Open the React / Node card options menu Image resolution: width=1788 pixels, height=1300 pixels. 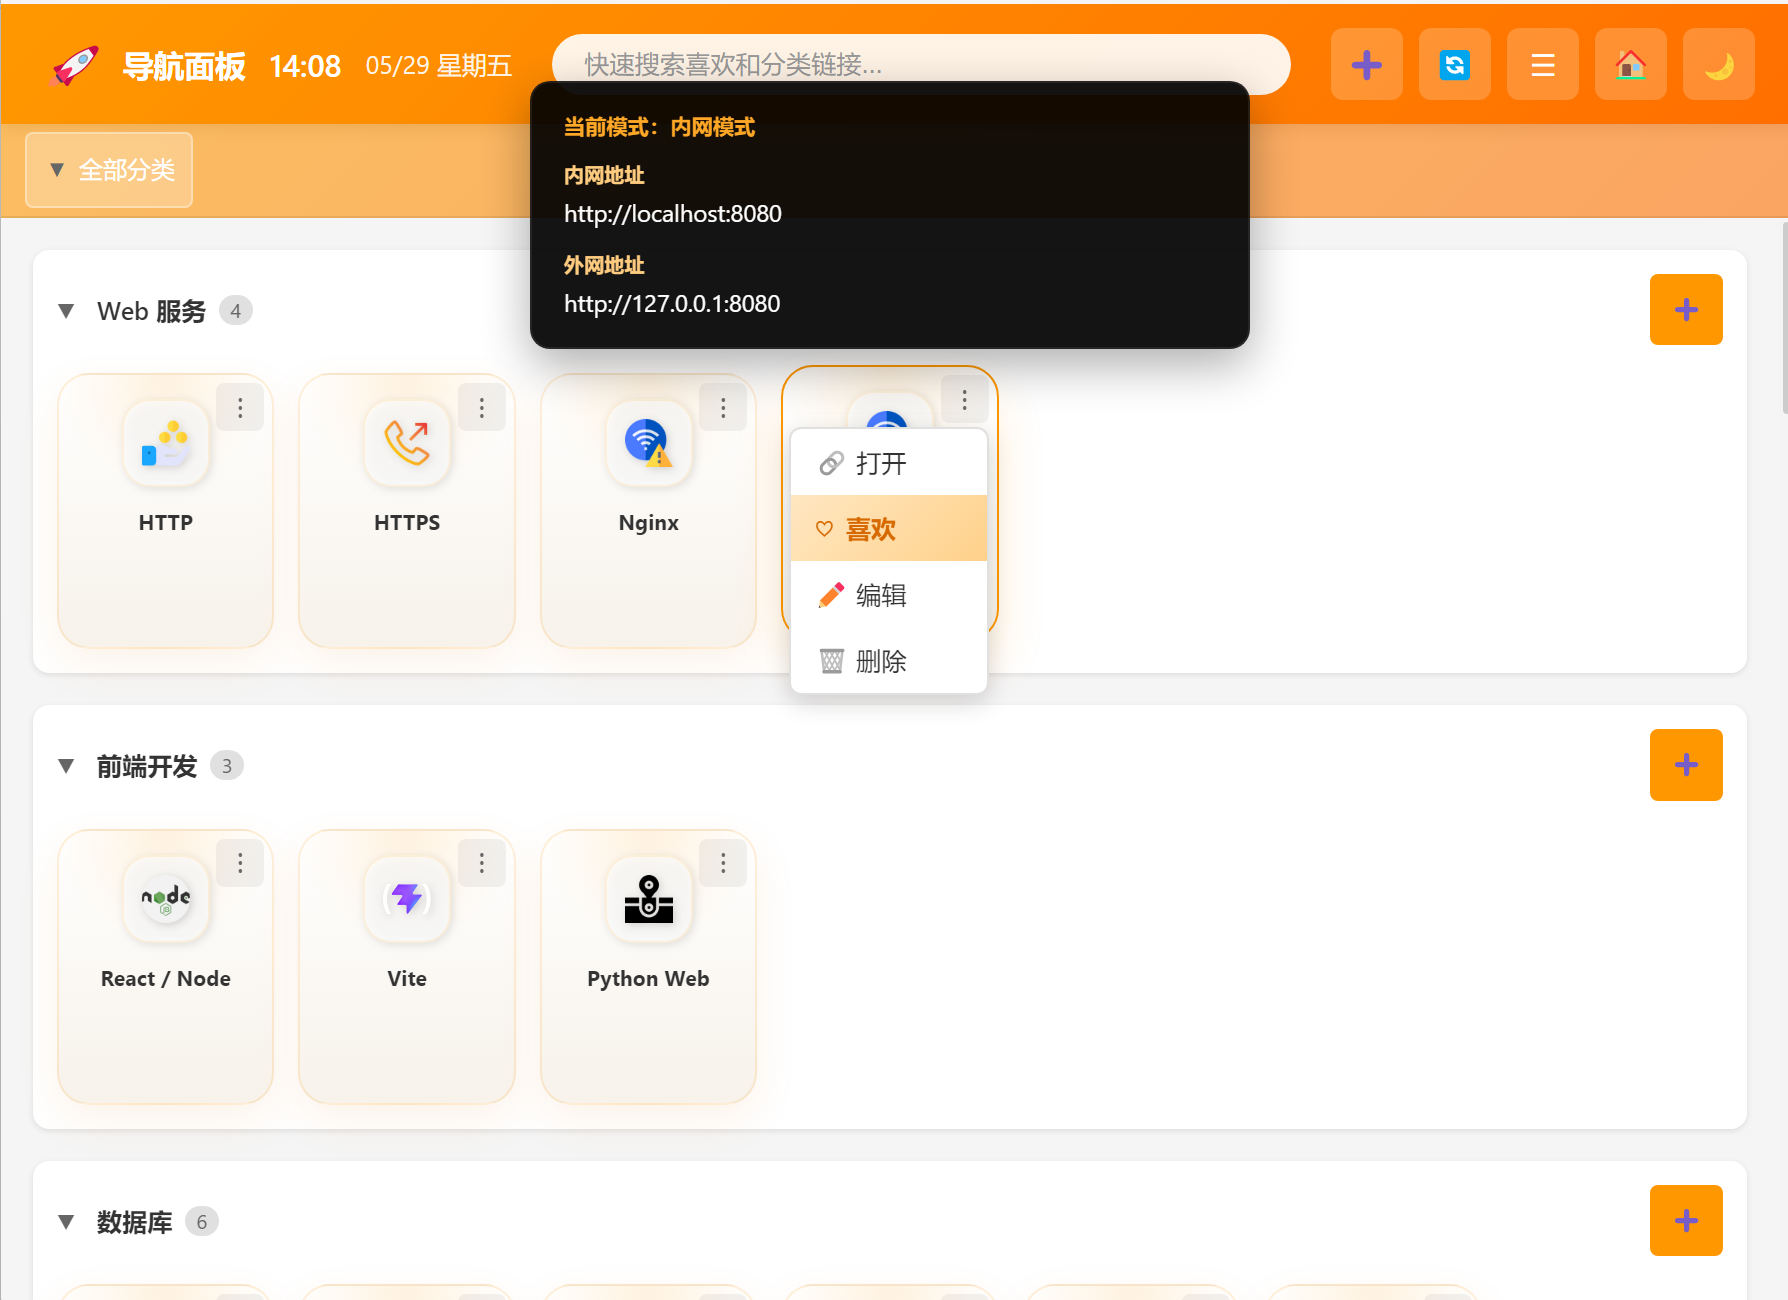pyautogui.click(x=240, y=863)
